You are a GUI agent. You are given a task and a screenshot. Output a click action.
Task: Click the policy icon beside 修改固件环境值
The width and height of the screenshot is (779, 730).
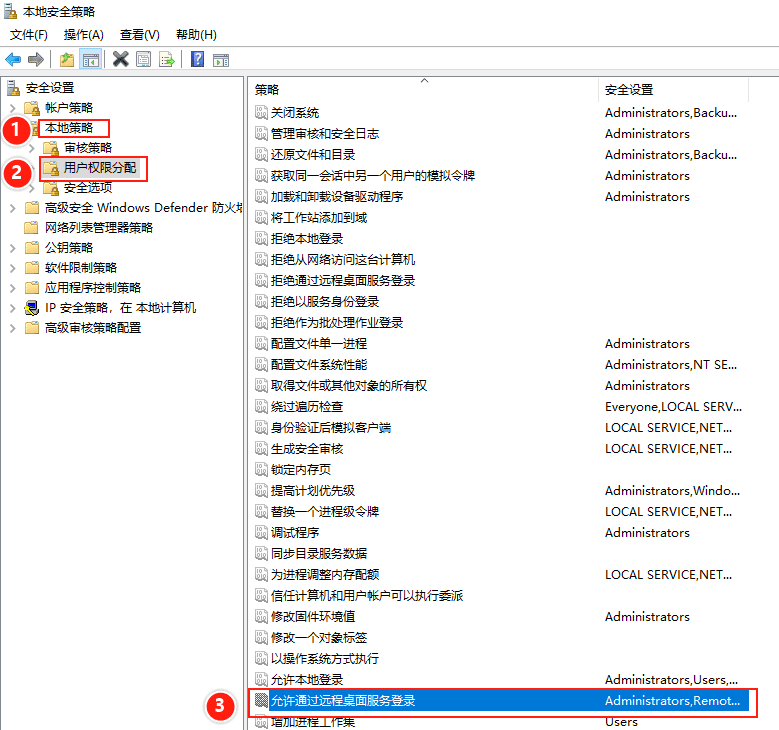tap(261, 617)
